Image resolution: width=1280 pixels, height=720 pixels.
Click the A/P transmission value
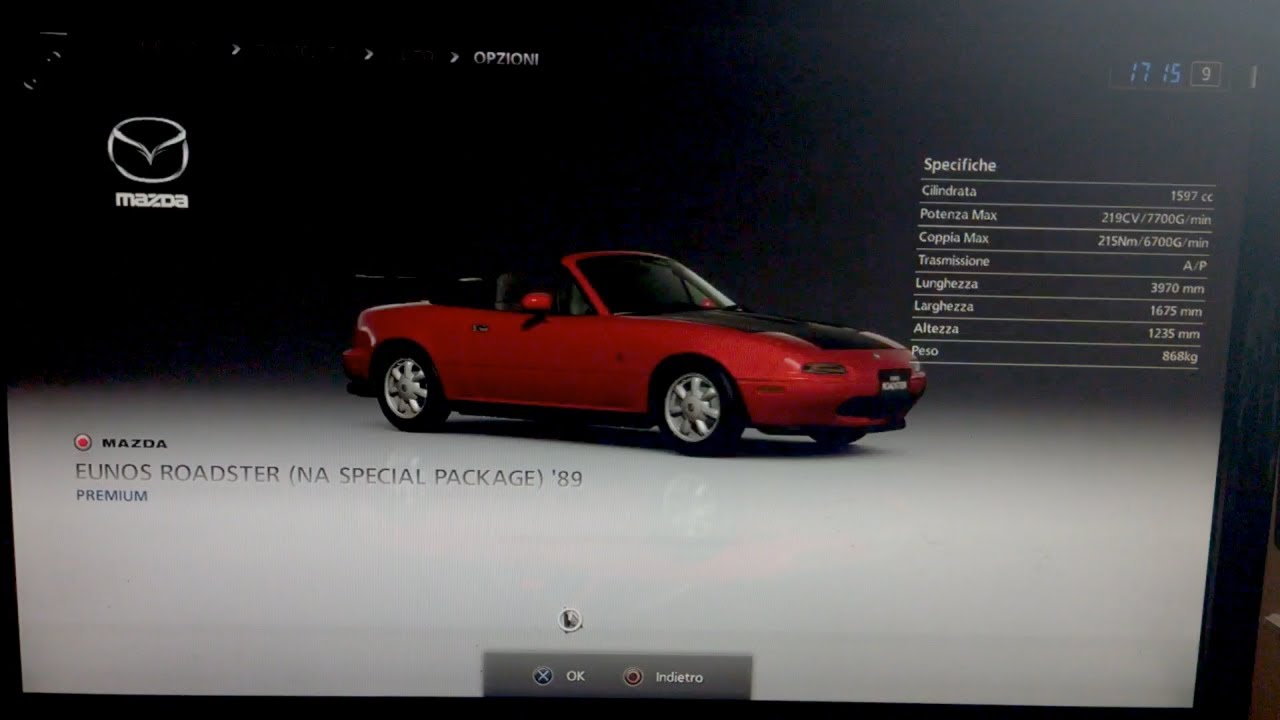[1195, 266]
